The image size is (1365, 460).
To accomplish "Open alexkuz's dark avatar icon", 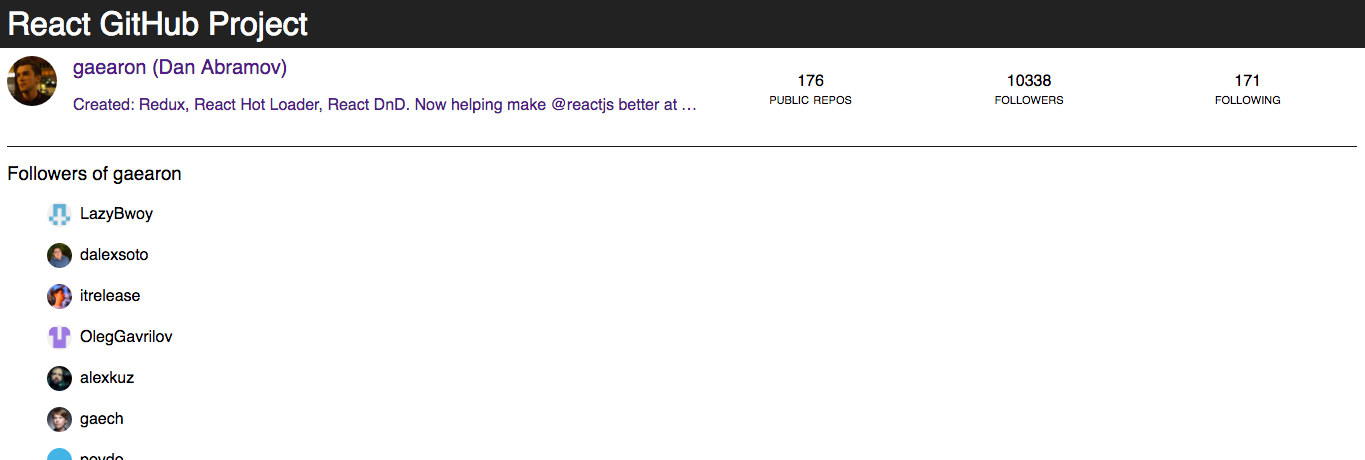I will point(59,378).
